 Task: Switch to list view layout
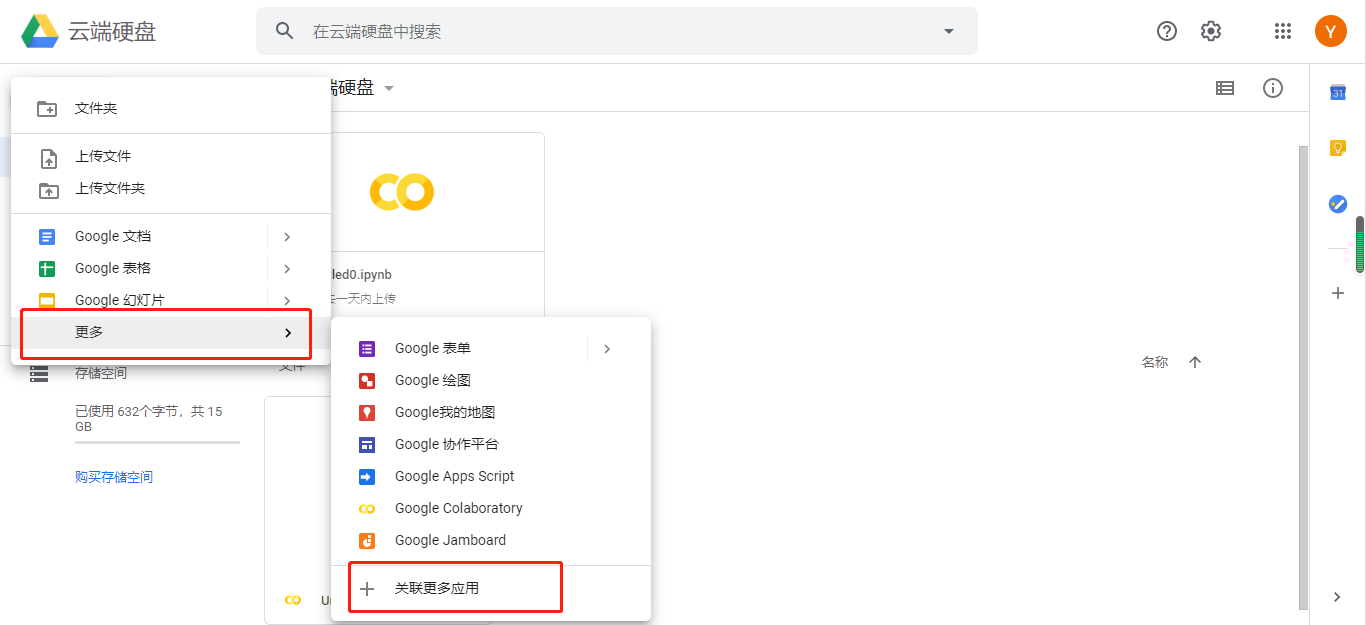(1225, 88)
